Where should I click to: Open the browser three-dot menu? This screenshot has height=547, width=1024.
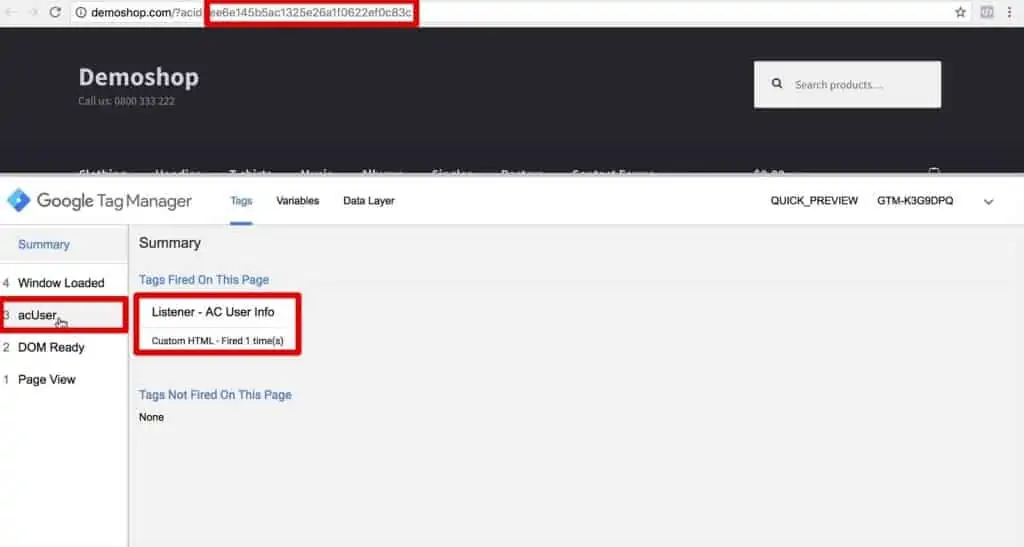point(1009,12)
